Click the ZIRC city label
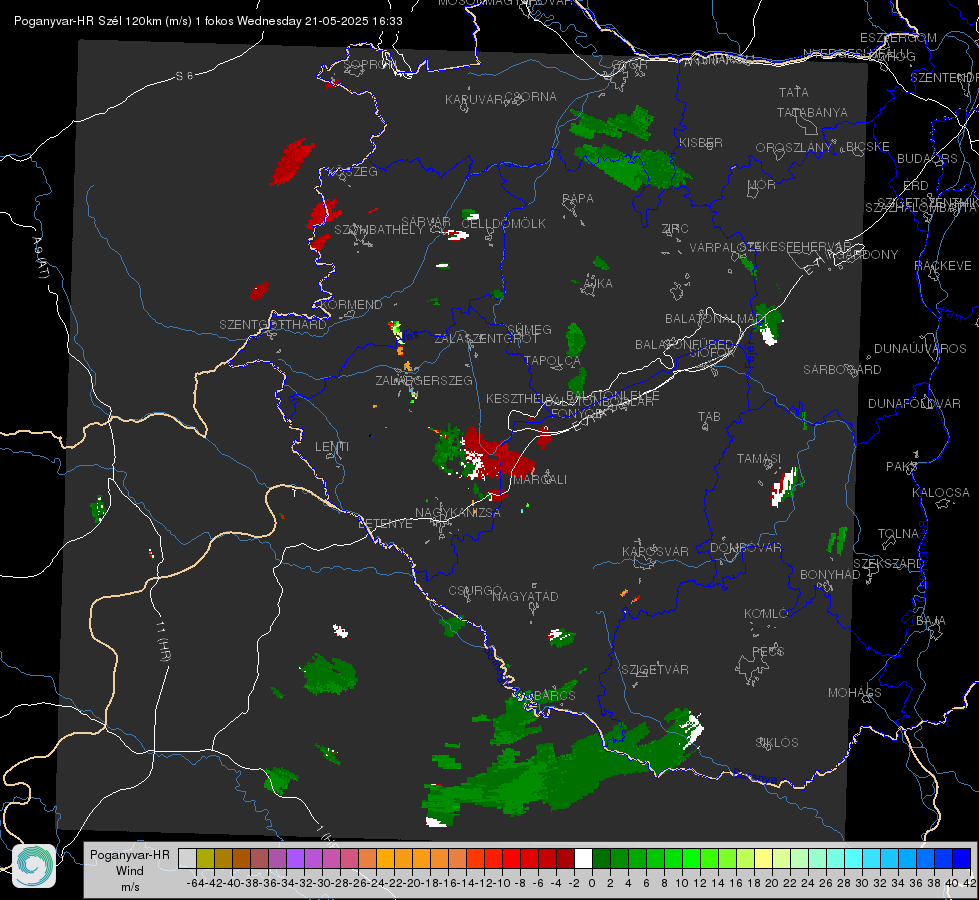Screen dimensions: 979x900 (x=675, y=228)
